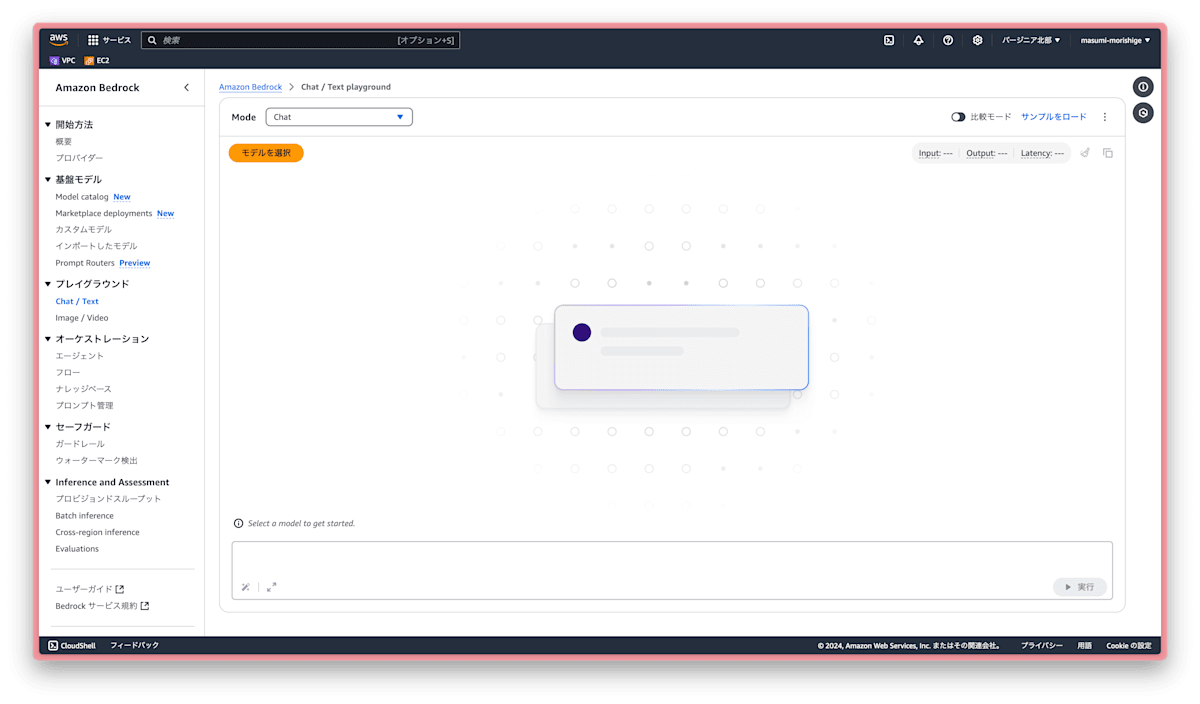Open インポートしたモデル in the sidebar
Image resolution: width=1200 pixels, height=704 pixels.
pos(96,246)
